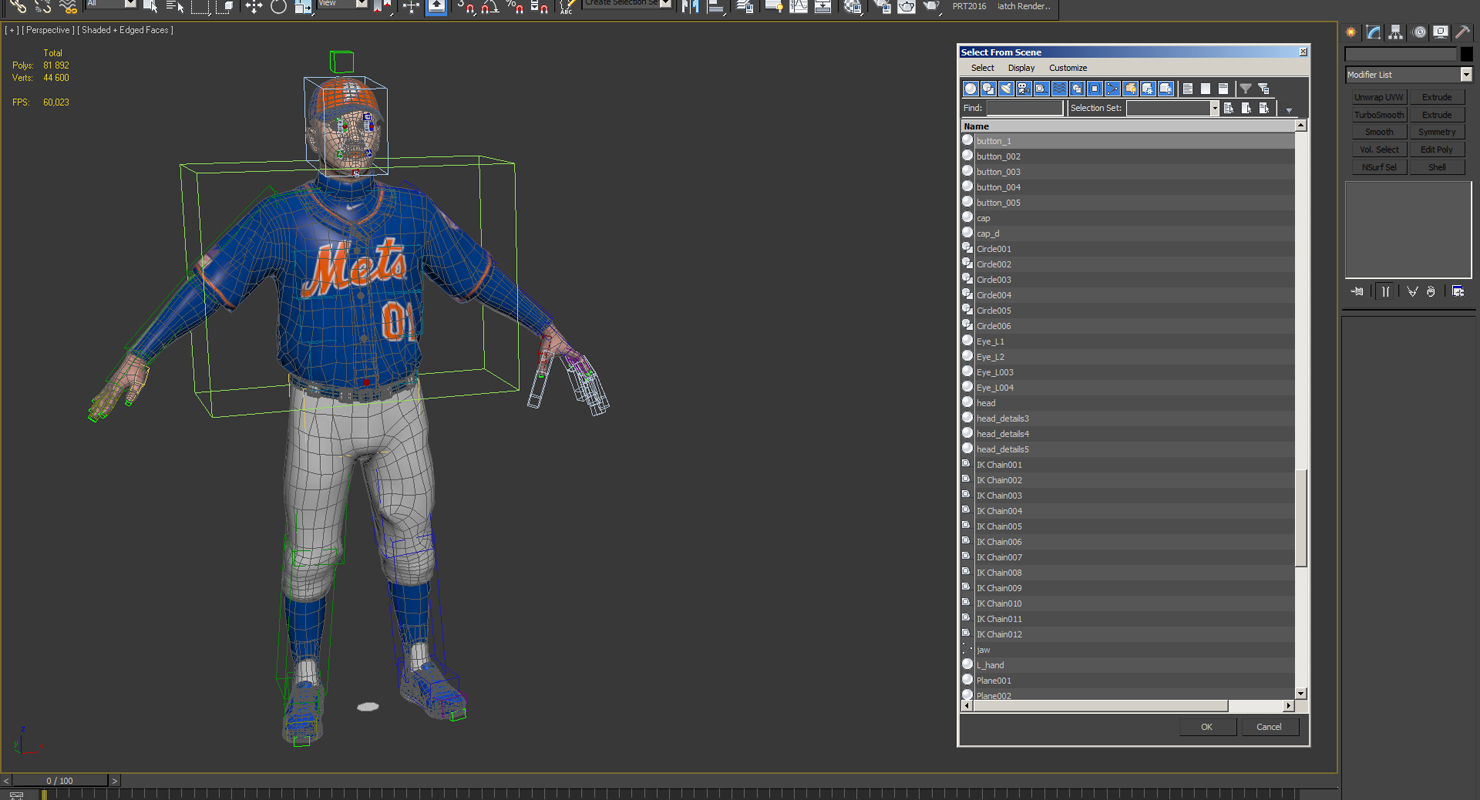This screenshot has width=1480, height=800.
Task: Click Make Unique icon below modifier stack
Action: (x=1412, y=292)
